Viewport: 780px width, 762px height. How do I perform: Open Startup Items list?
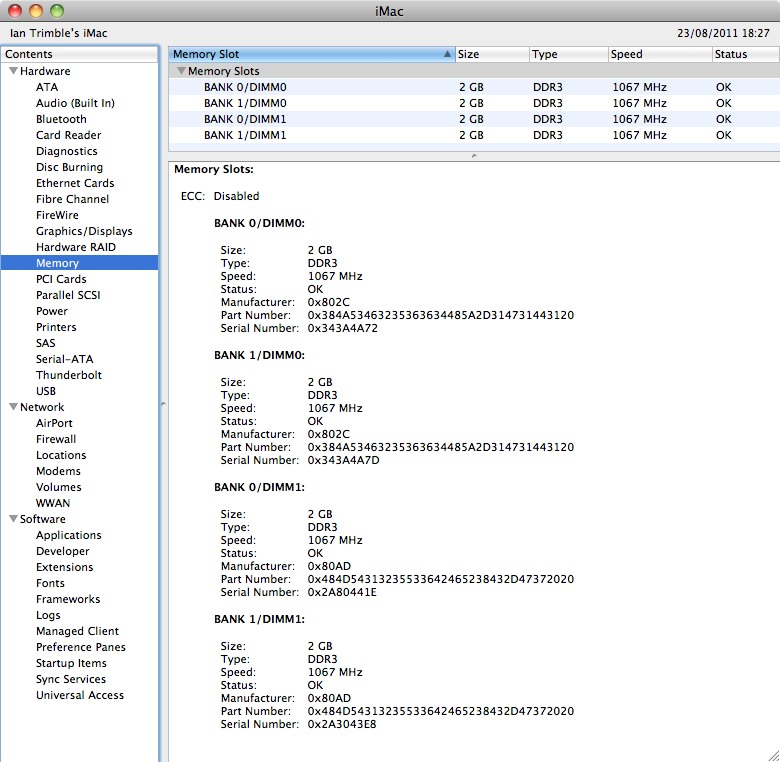coord(71,663)
